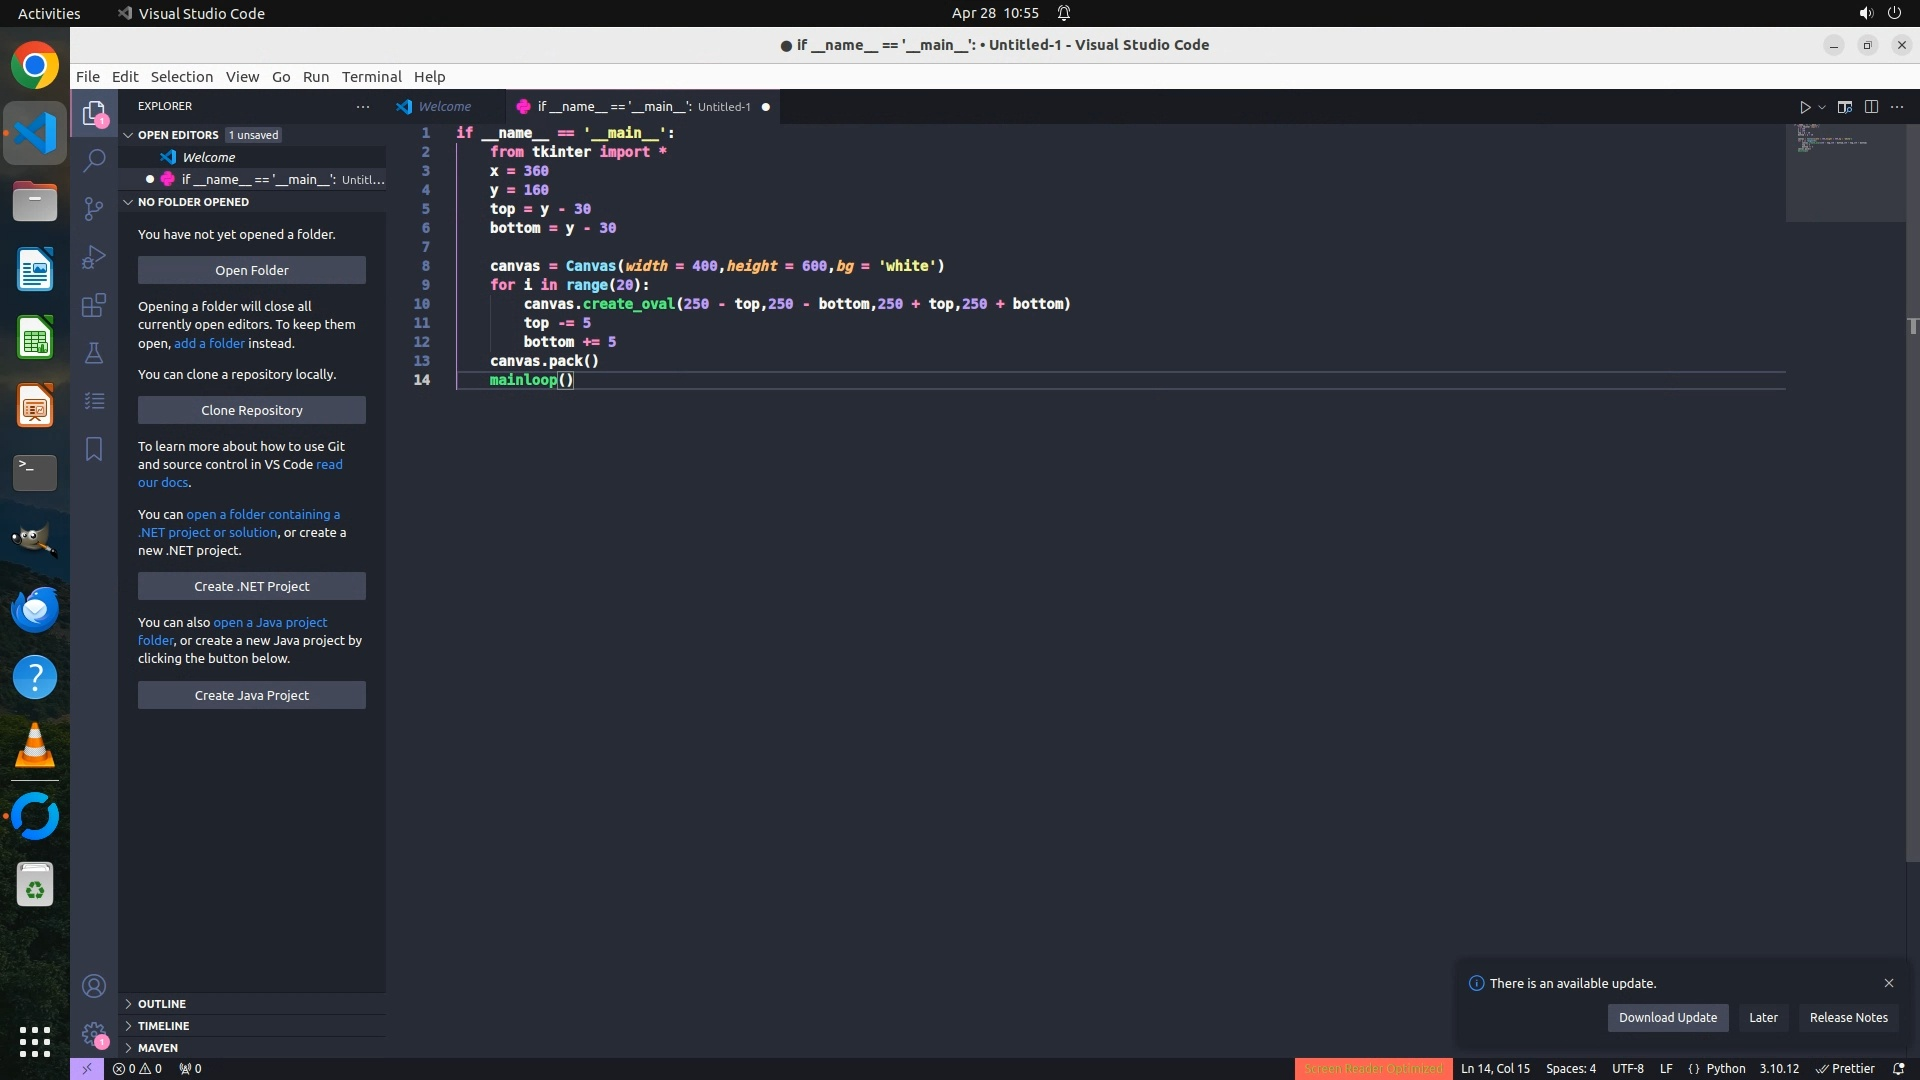Image resolution: width=1920 pixels, height=1080 pixels.
Task: Open the Source Control view
Action: [x=94, y=208]
